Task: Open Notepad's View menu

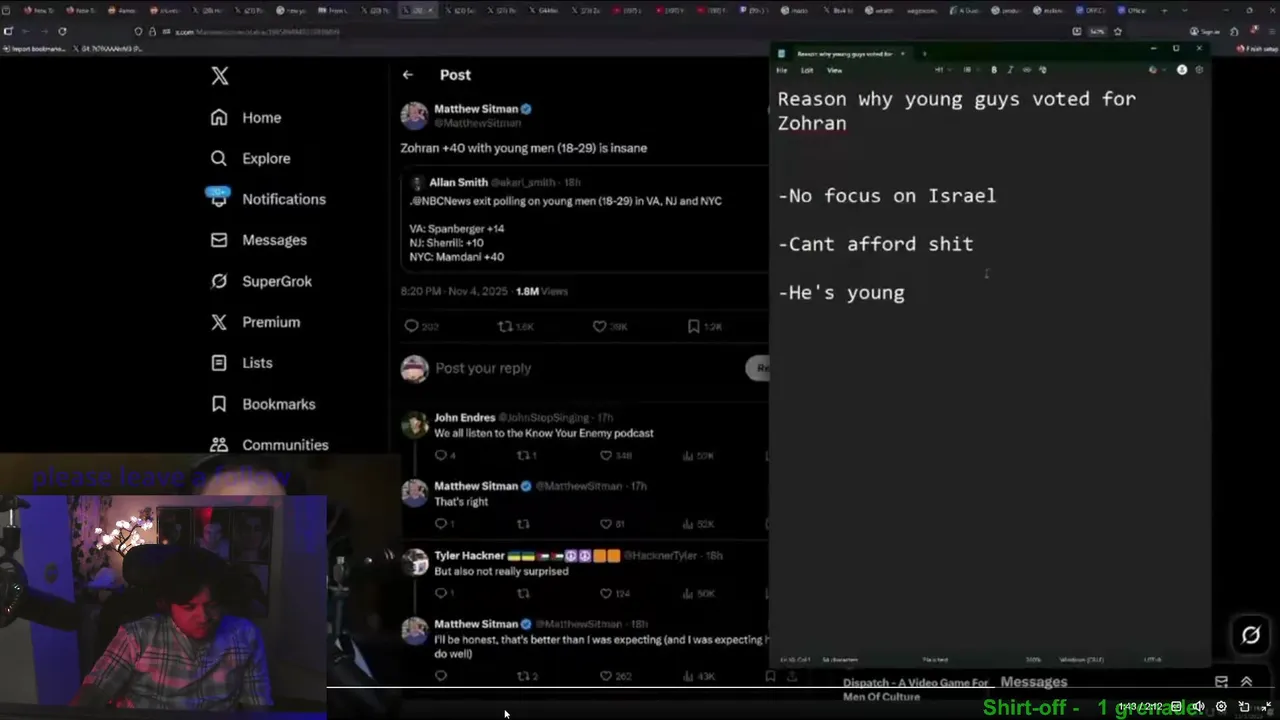Action: pos(834,70)
